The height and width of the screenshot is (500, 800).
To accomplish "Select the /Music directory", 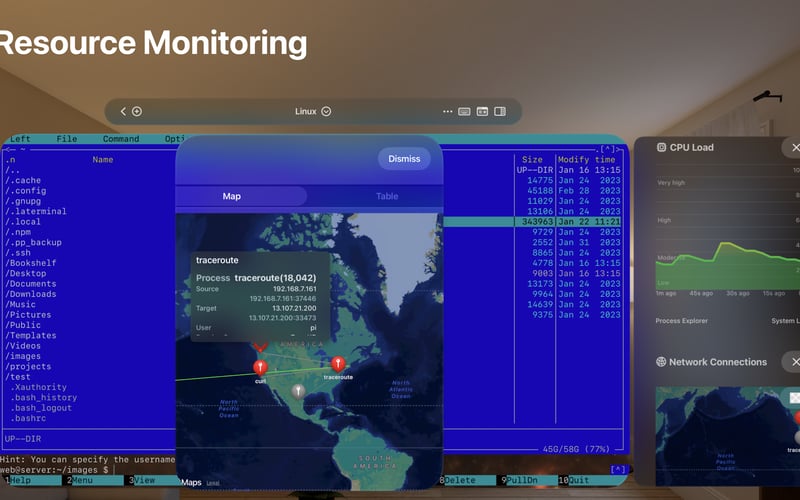I will 20,304.
